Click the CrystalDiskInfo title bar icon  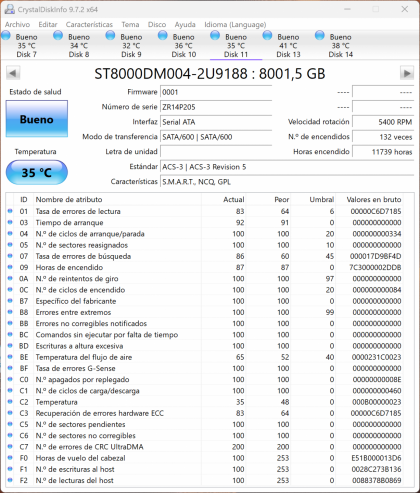click(x=9, y=9)
